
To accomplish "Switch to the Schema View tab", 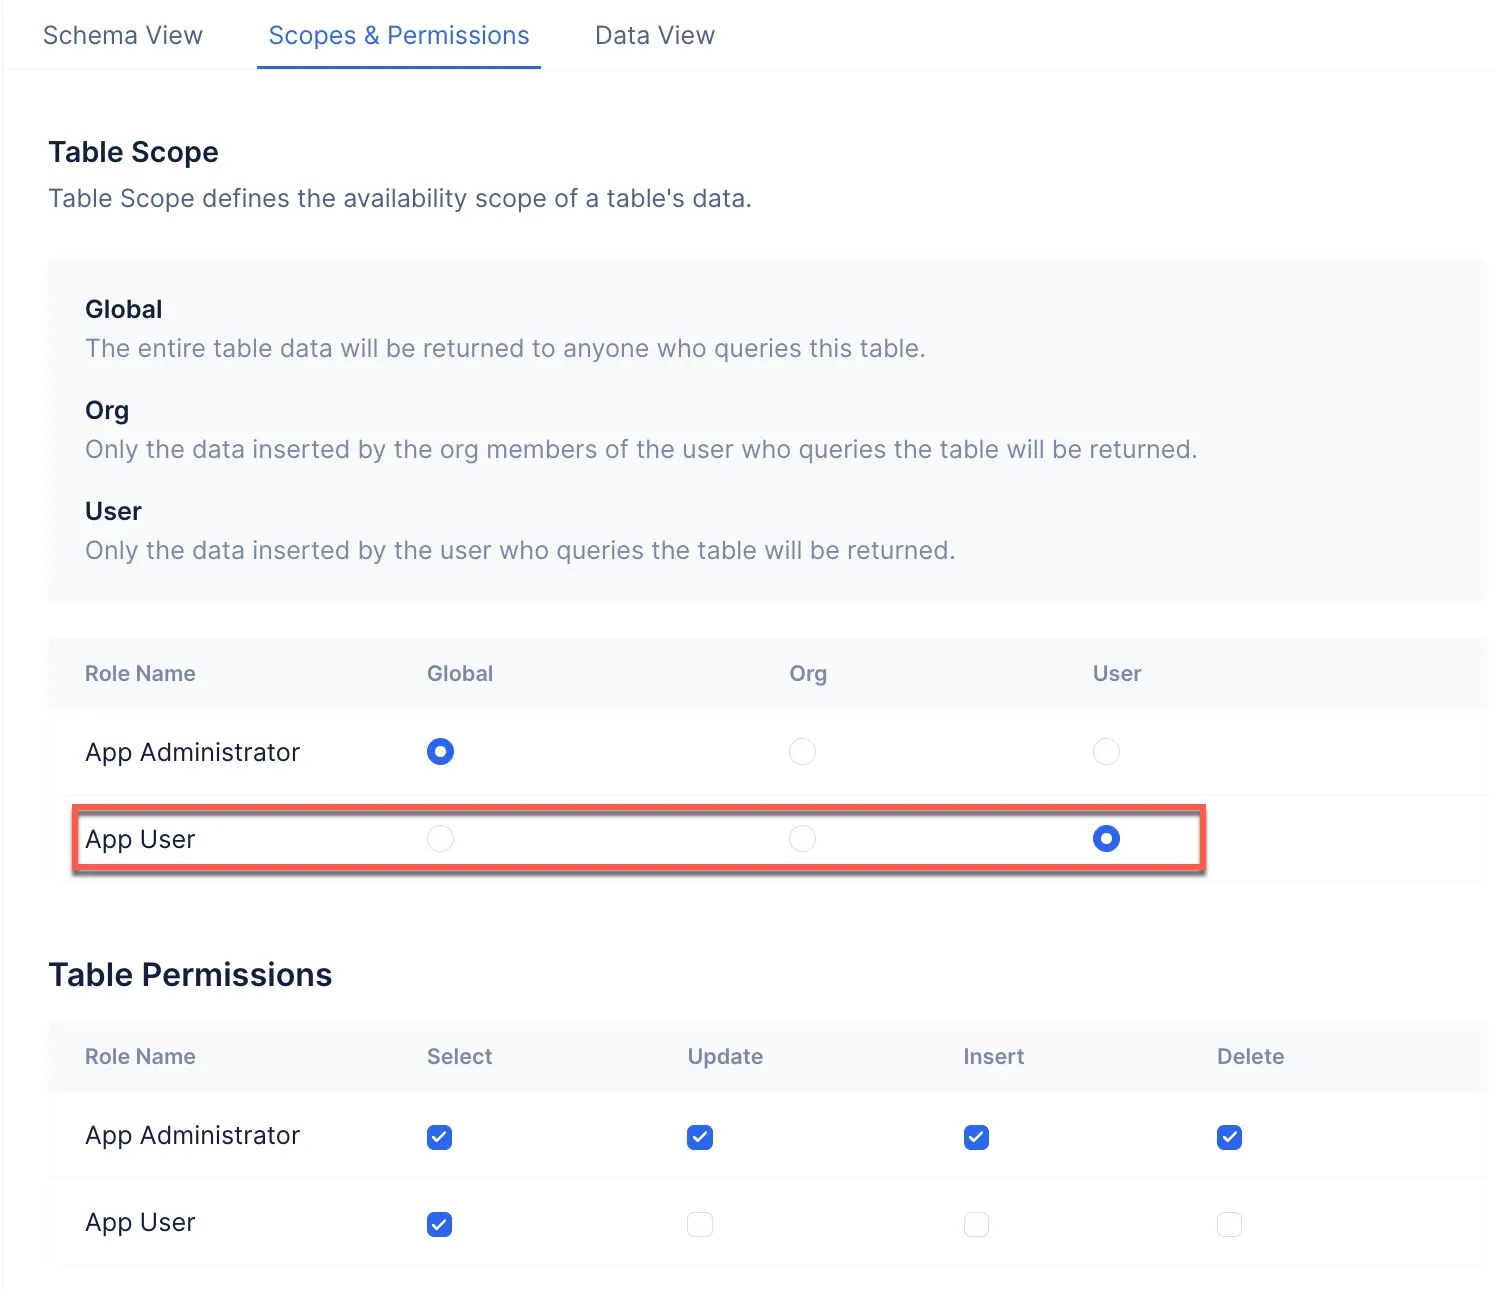I will (122, 35).
